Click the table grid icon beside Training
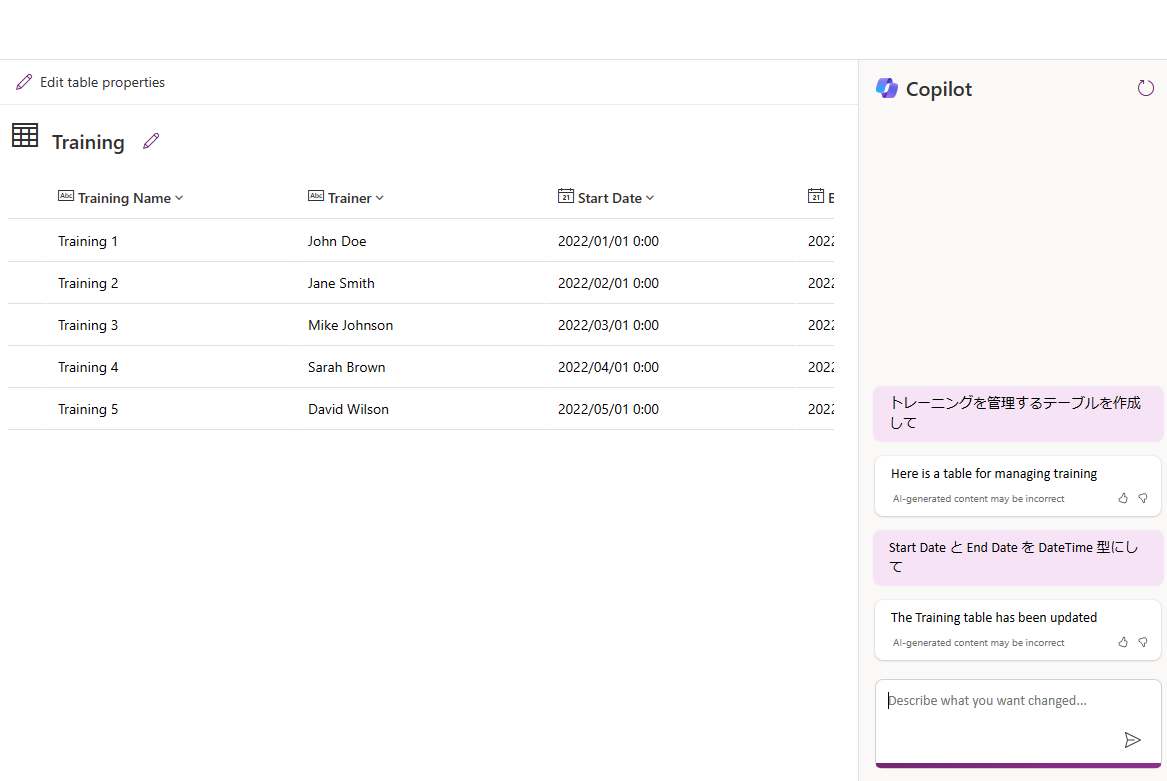 point(25,135)
